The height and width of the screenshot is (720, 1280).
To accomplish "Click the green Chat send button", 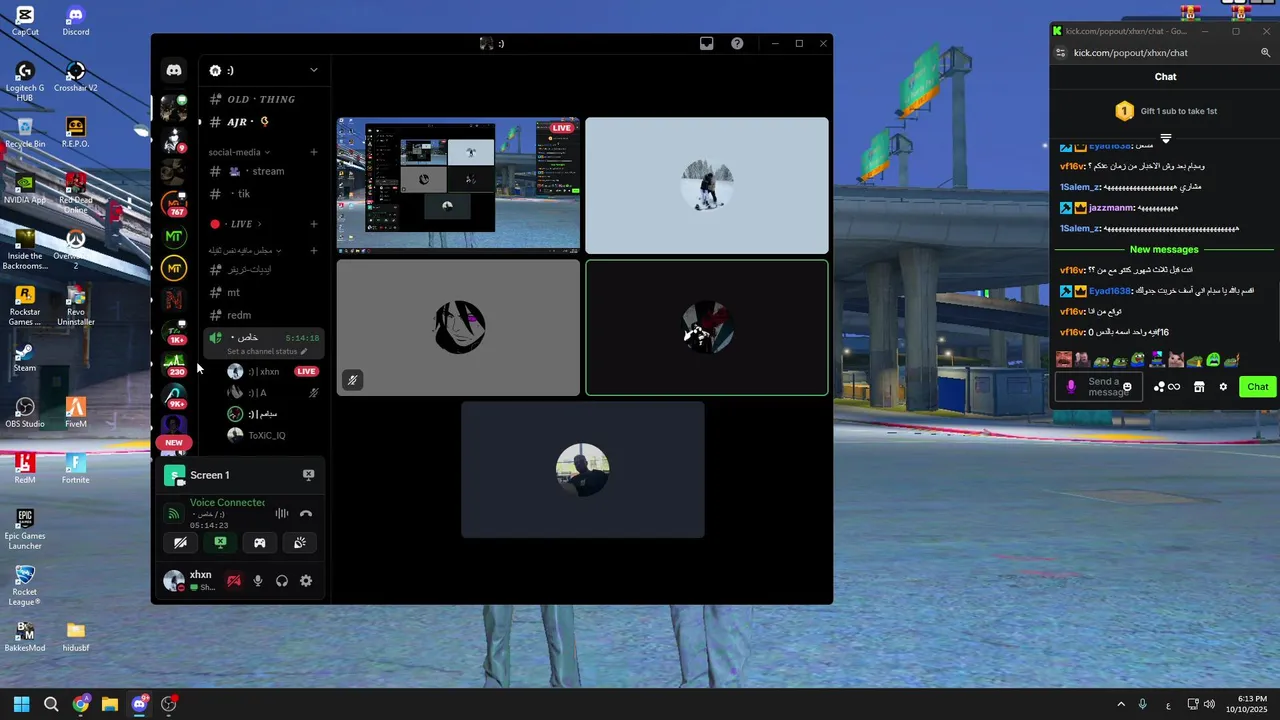I will (x=1258, y=387).
